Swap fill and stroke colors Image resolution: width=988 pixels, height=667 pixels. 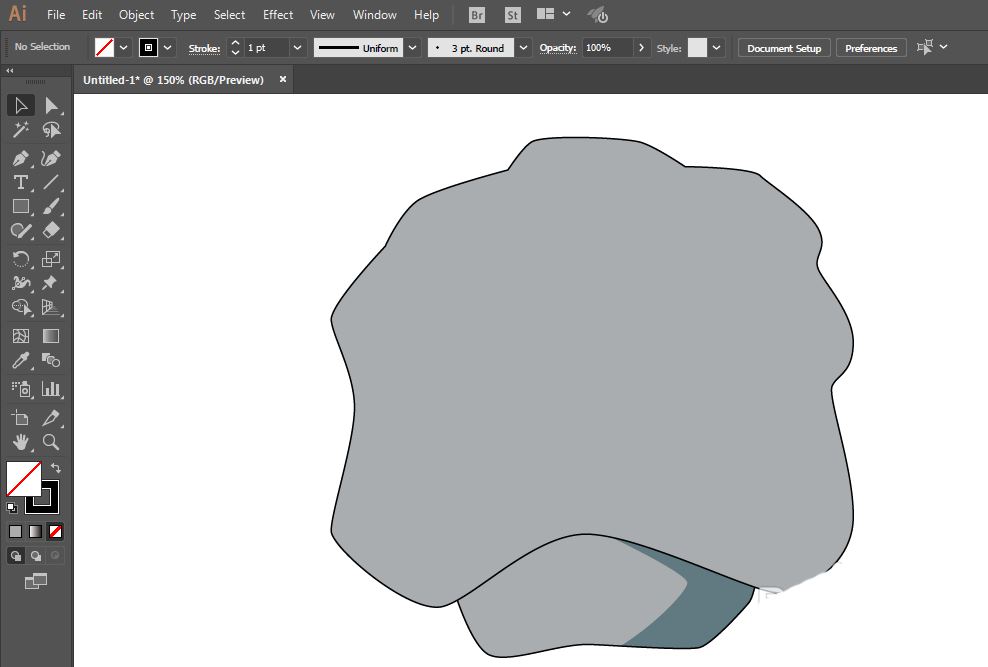click(x=56, y=468)
